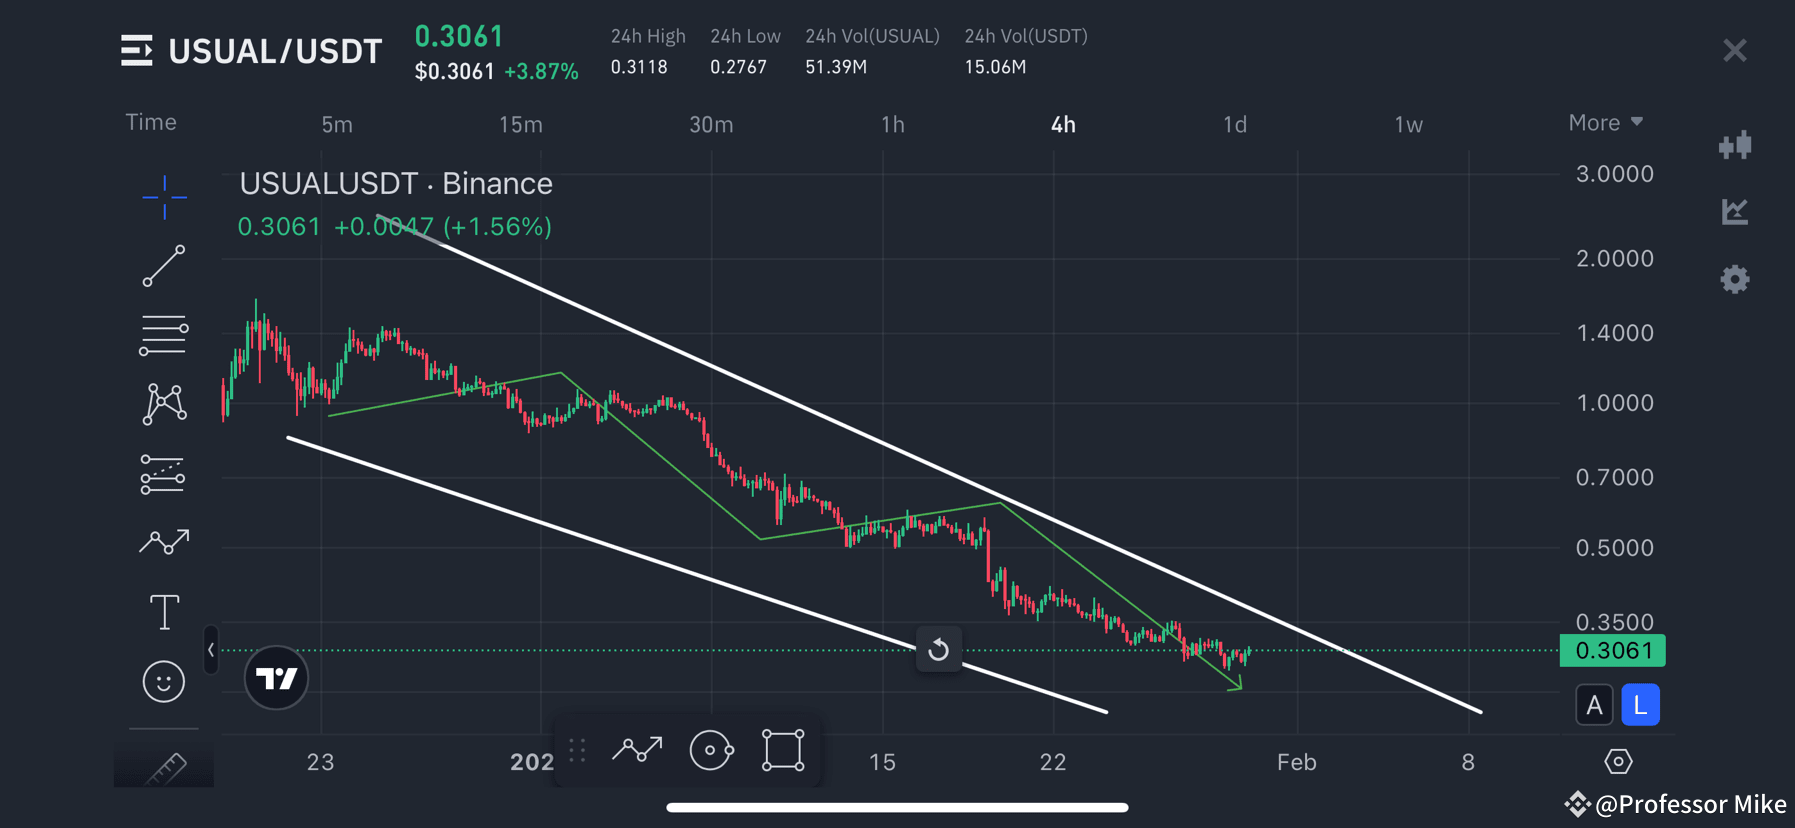The image size is (1795, 828).
Task: Select the ruler measure tool
Action: 165,768
